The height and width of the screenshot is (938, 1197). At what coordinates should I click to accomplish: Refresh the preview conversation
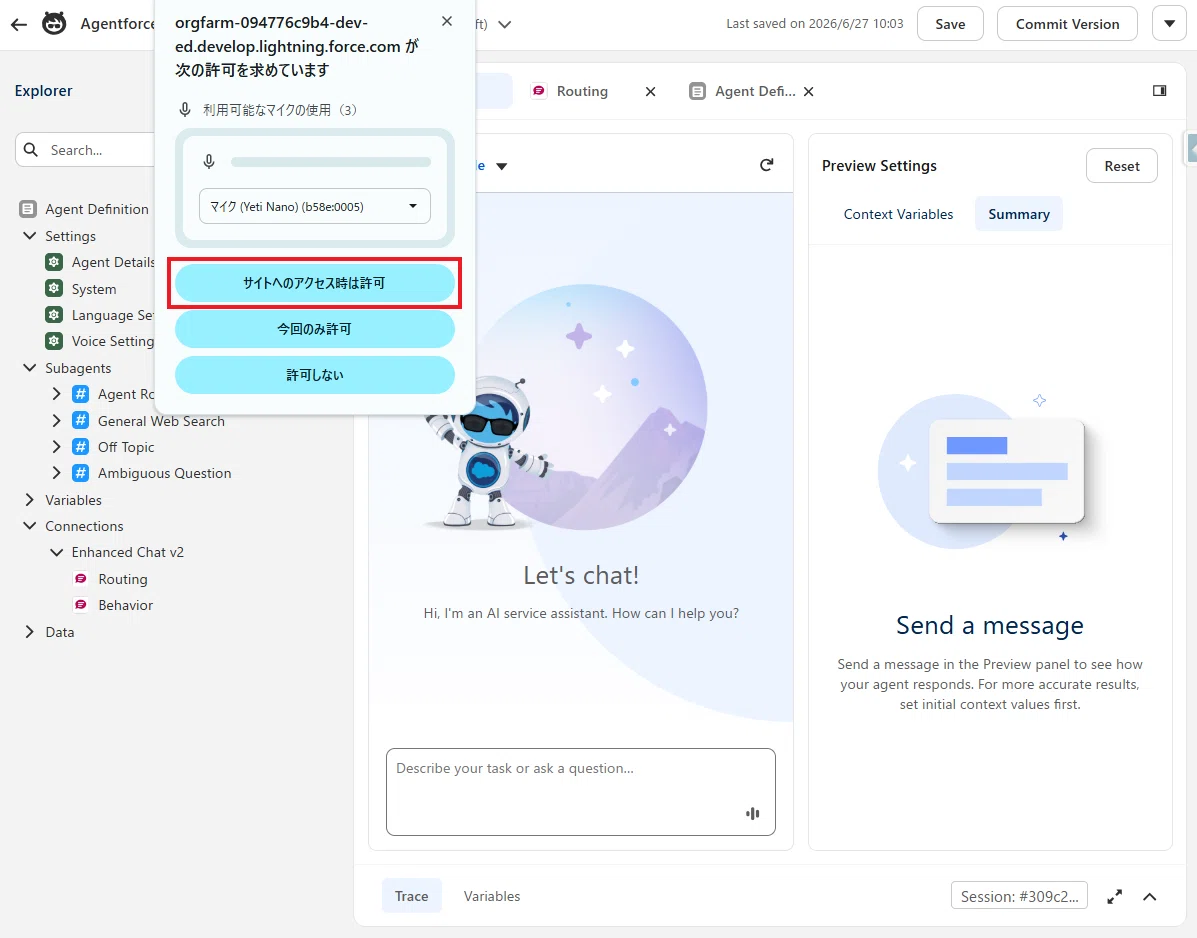tap(766, 165)
